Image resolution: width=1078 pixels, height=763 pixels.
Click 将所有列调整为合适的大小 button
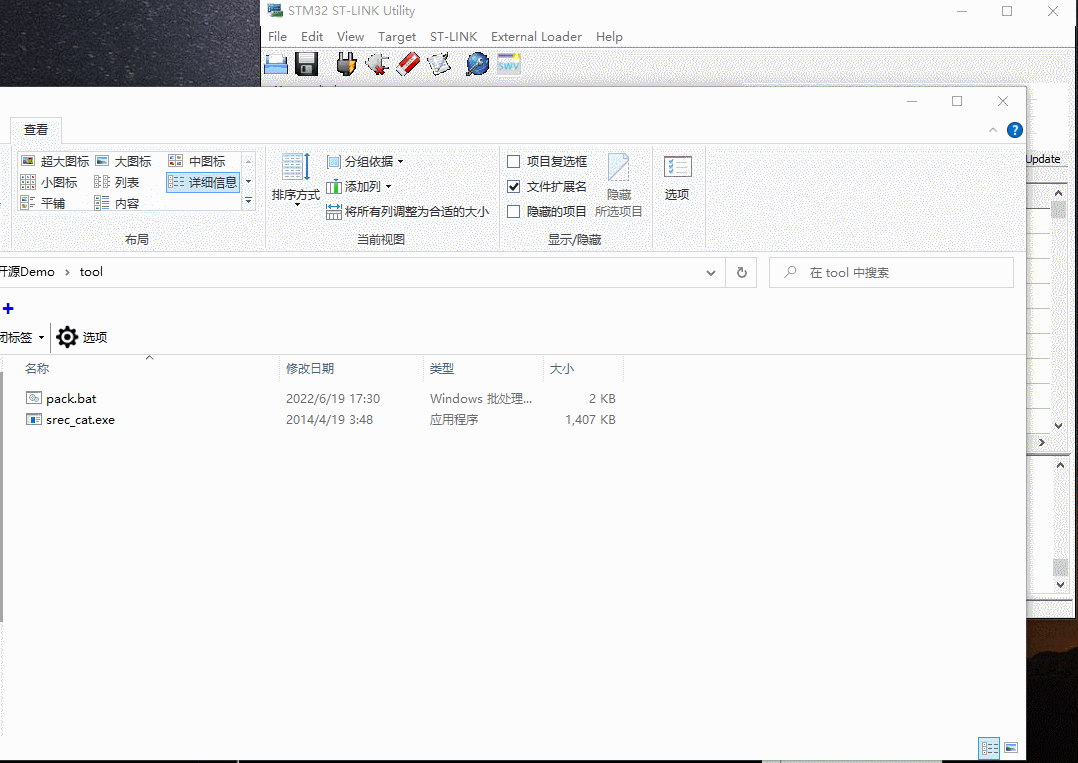408,211
